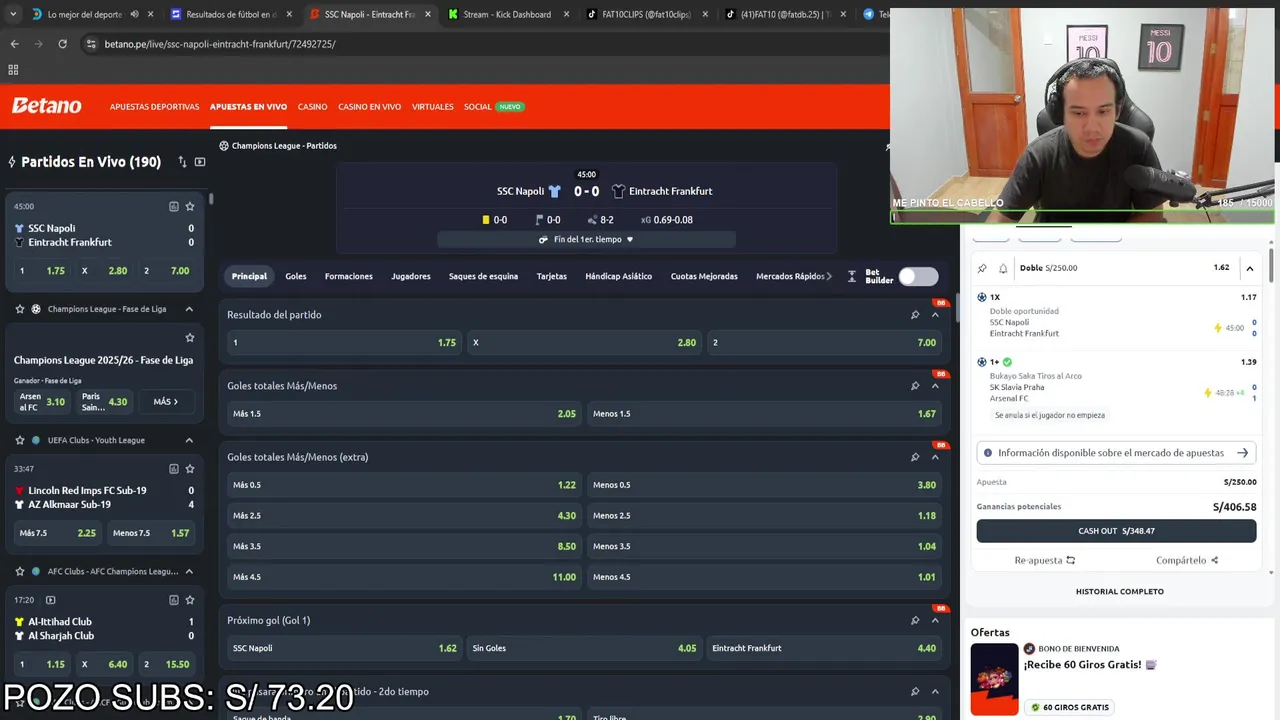Click the Betano logo

pos(46,106)
